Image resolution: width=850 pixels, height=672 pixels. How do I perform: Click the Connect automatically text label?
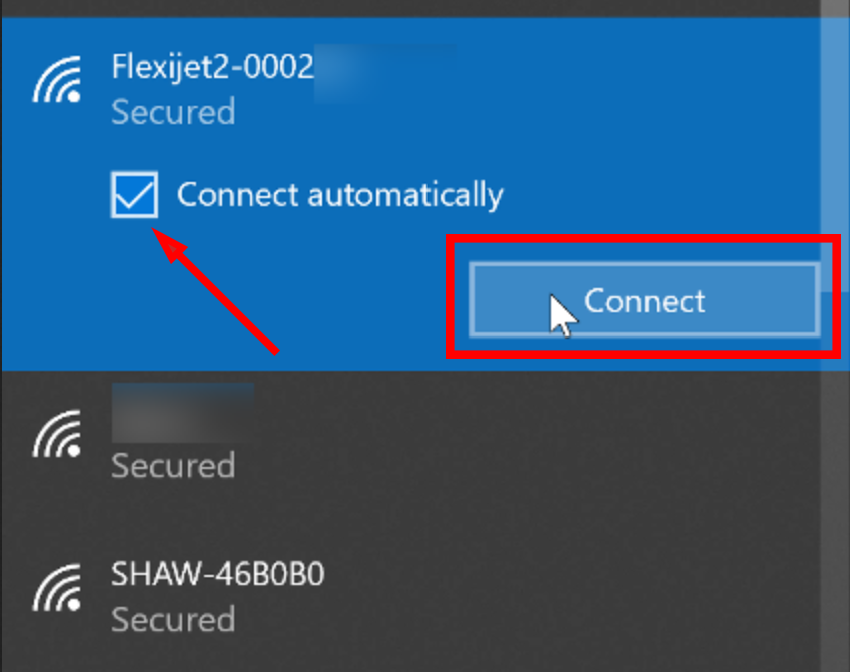(x=340, y=194)
